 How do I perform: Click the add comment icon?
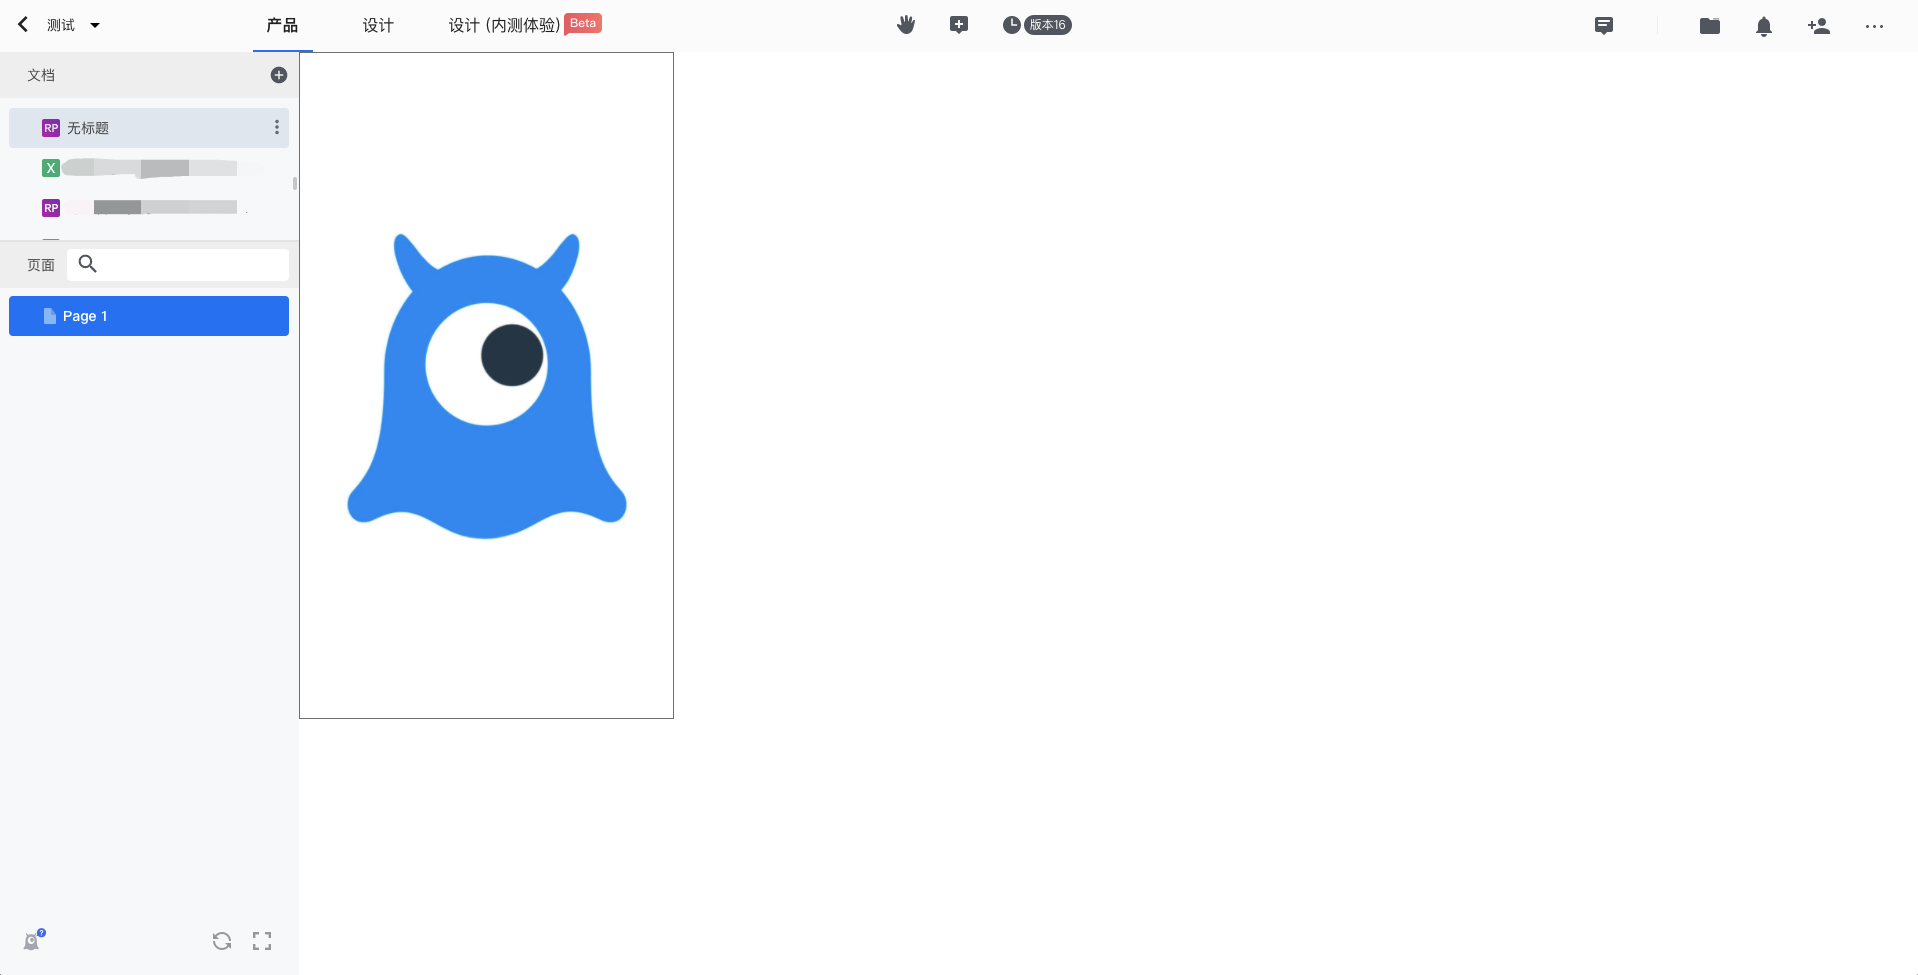(x=959, y=25)
